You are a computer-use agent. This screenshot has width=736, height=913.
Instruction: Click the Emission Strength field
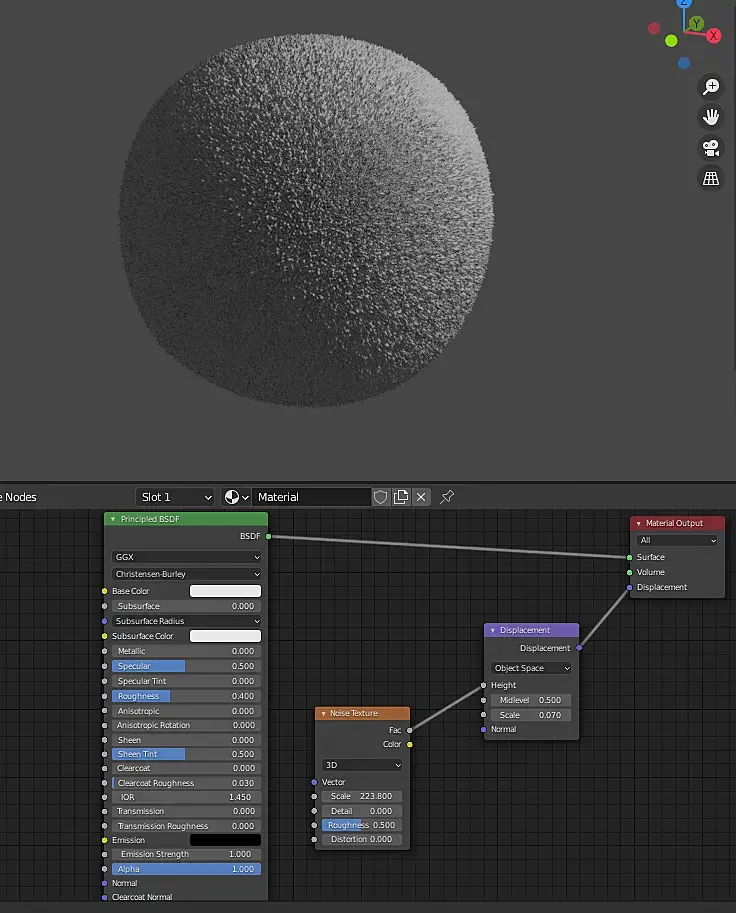click(x=186, y=854)
